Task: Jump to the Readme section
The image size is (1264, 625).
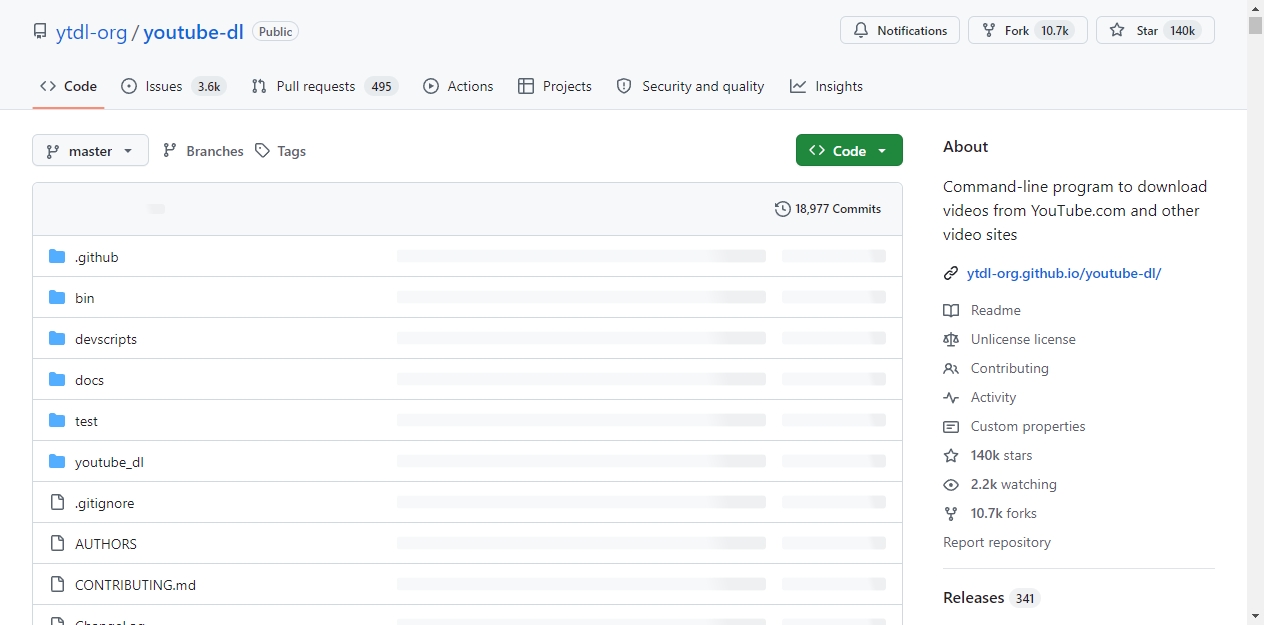Action: [996, 310]
